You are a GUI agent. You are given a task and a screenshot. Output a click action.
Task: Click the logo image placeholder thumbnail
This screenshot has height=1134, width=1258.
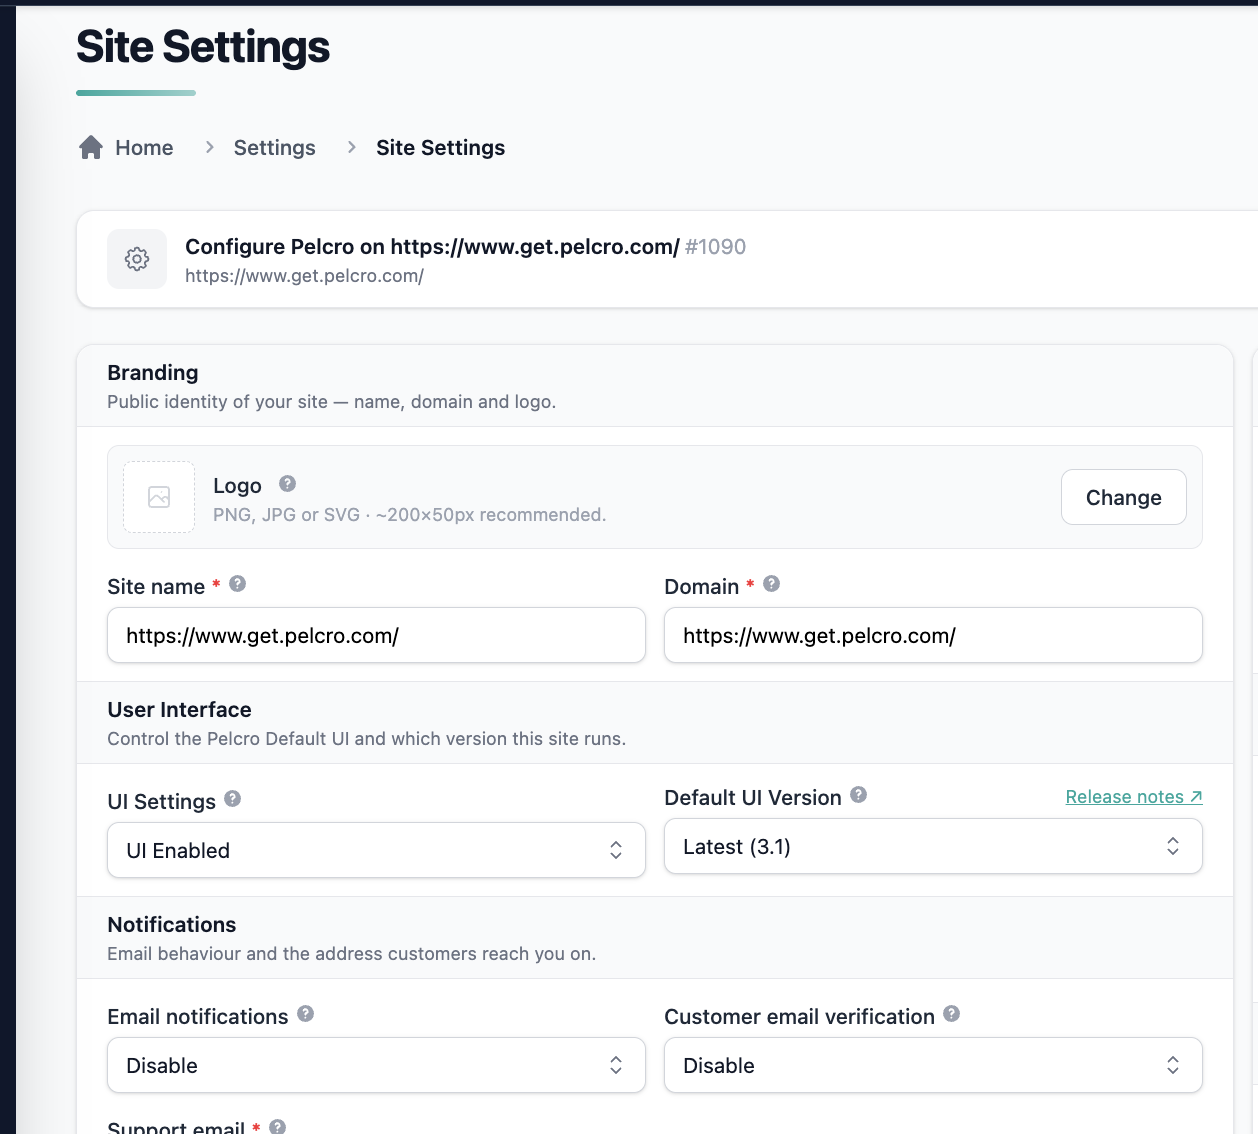click(159, 497)
